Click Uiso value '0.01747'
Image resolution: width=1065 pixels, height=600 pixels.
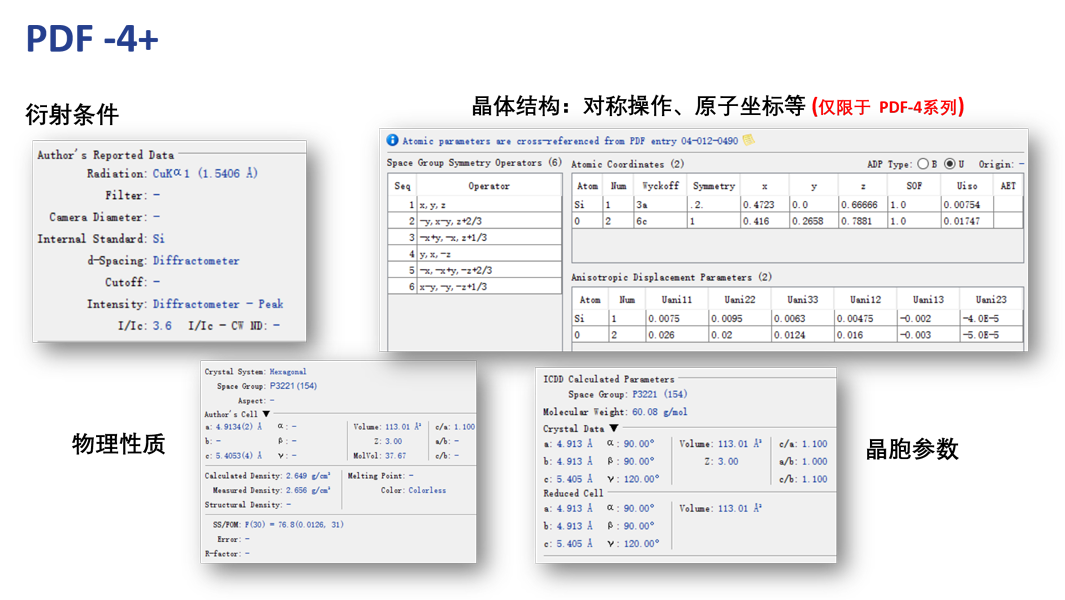point(967,221)
